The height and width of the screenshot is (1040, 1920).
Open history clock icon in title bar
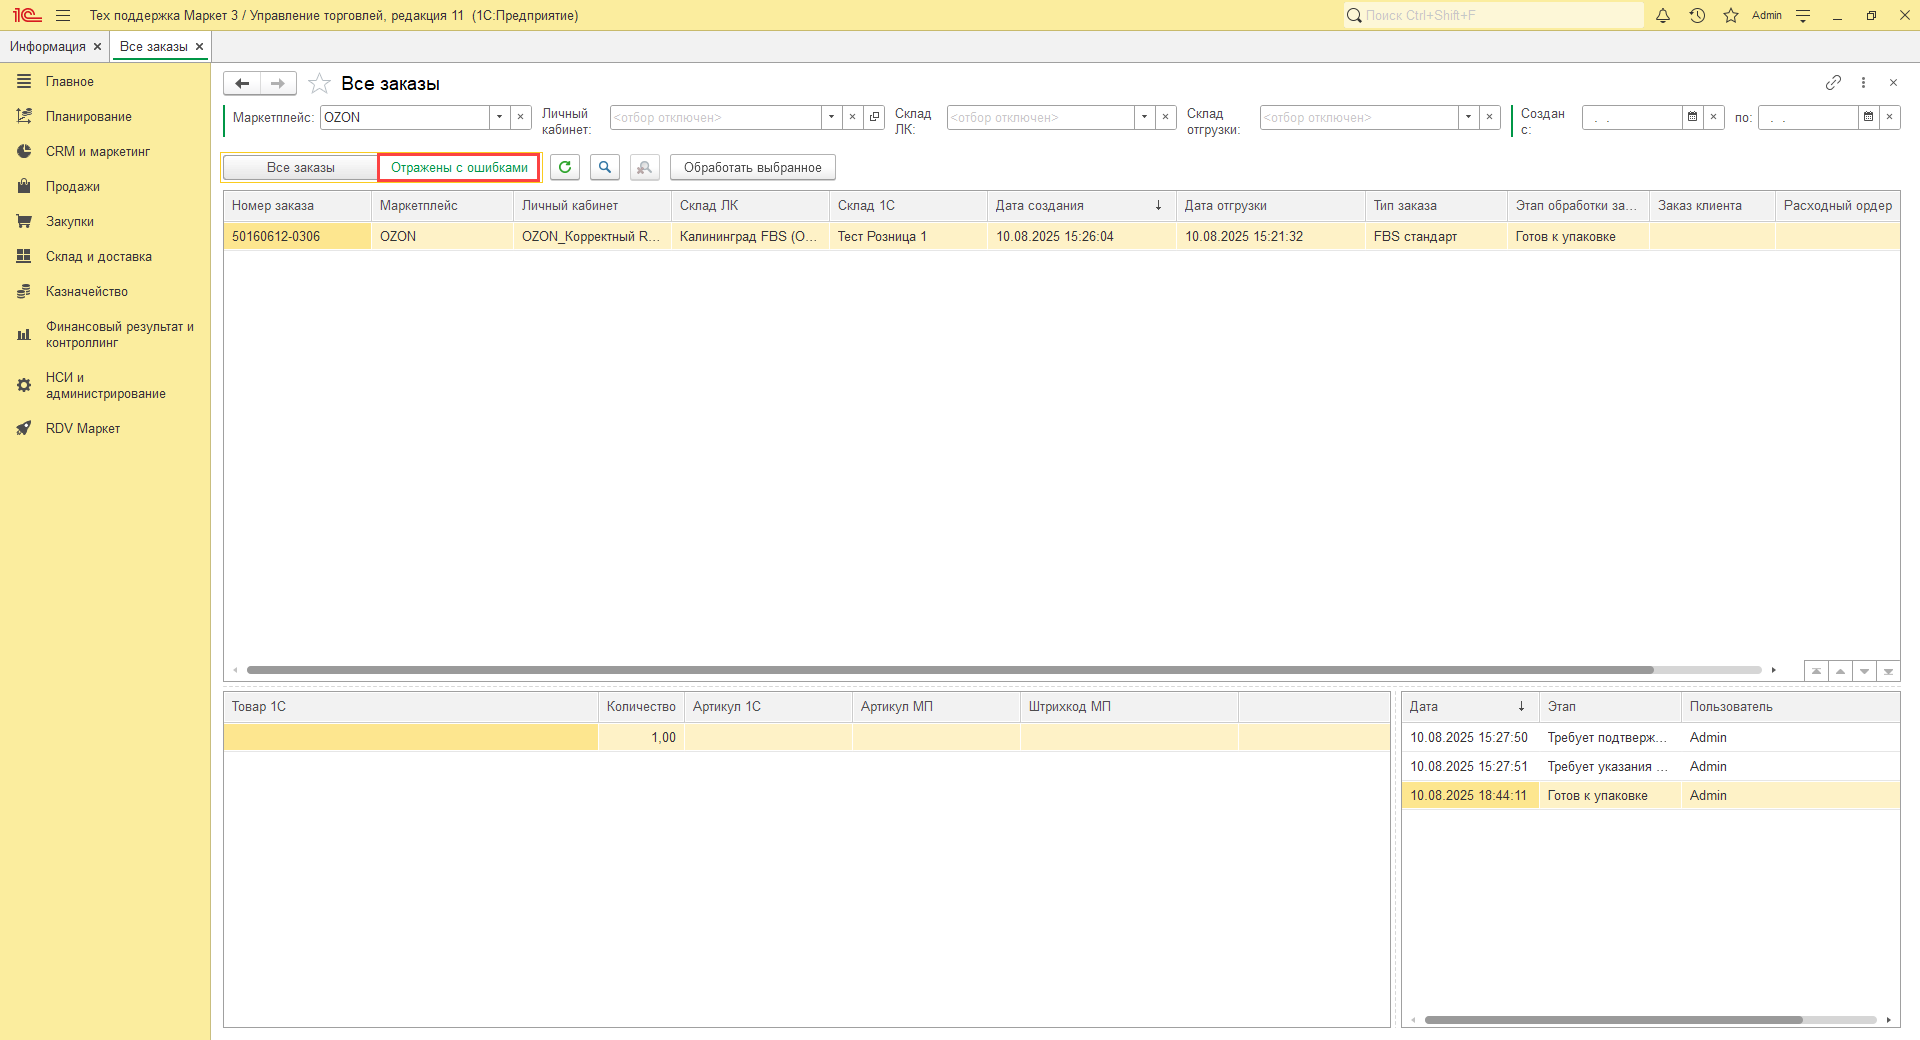click(x=1697, y=16)
